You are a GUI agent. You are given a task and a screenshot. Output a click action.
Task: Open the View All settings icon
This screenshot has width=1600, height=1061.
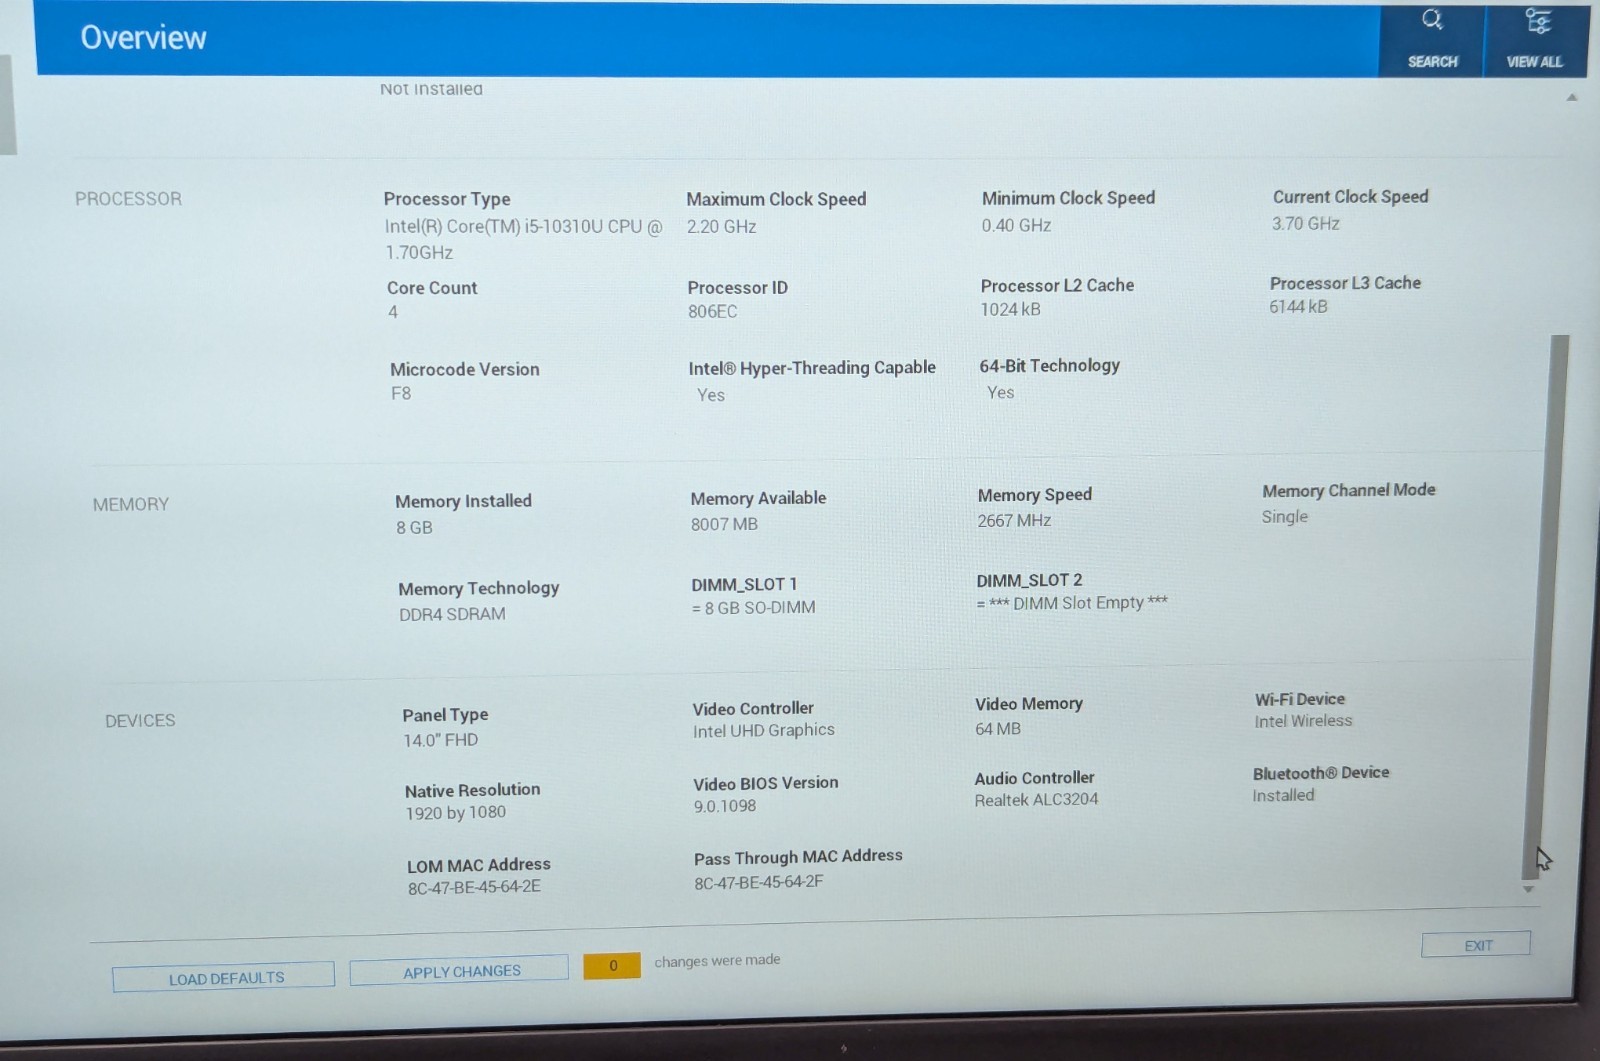click(1537, 21)
